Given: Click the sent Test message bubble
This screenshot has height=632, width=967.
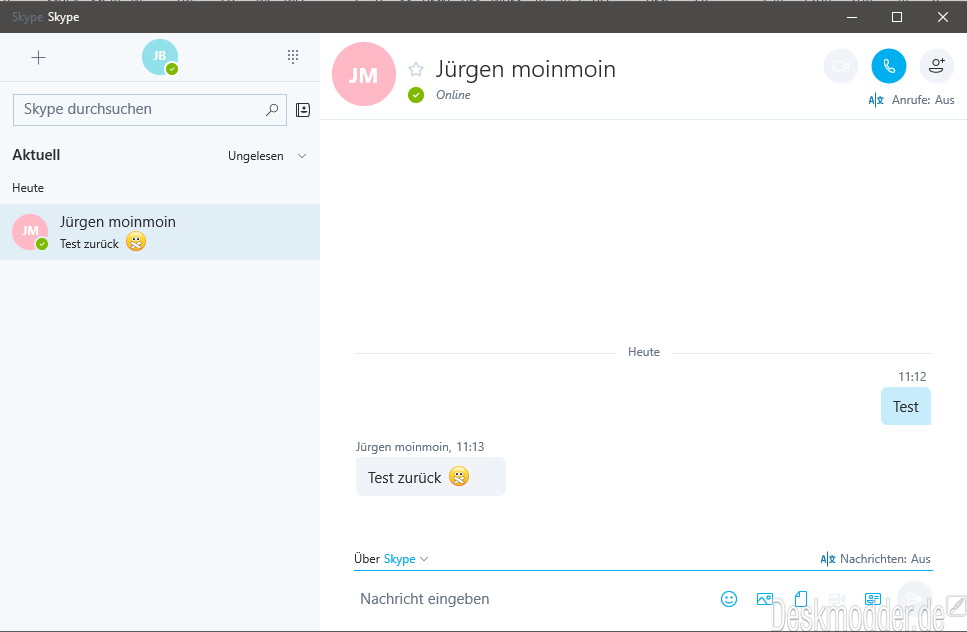Looking at the screenshot, I should [x=905, y=406].
